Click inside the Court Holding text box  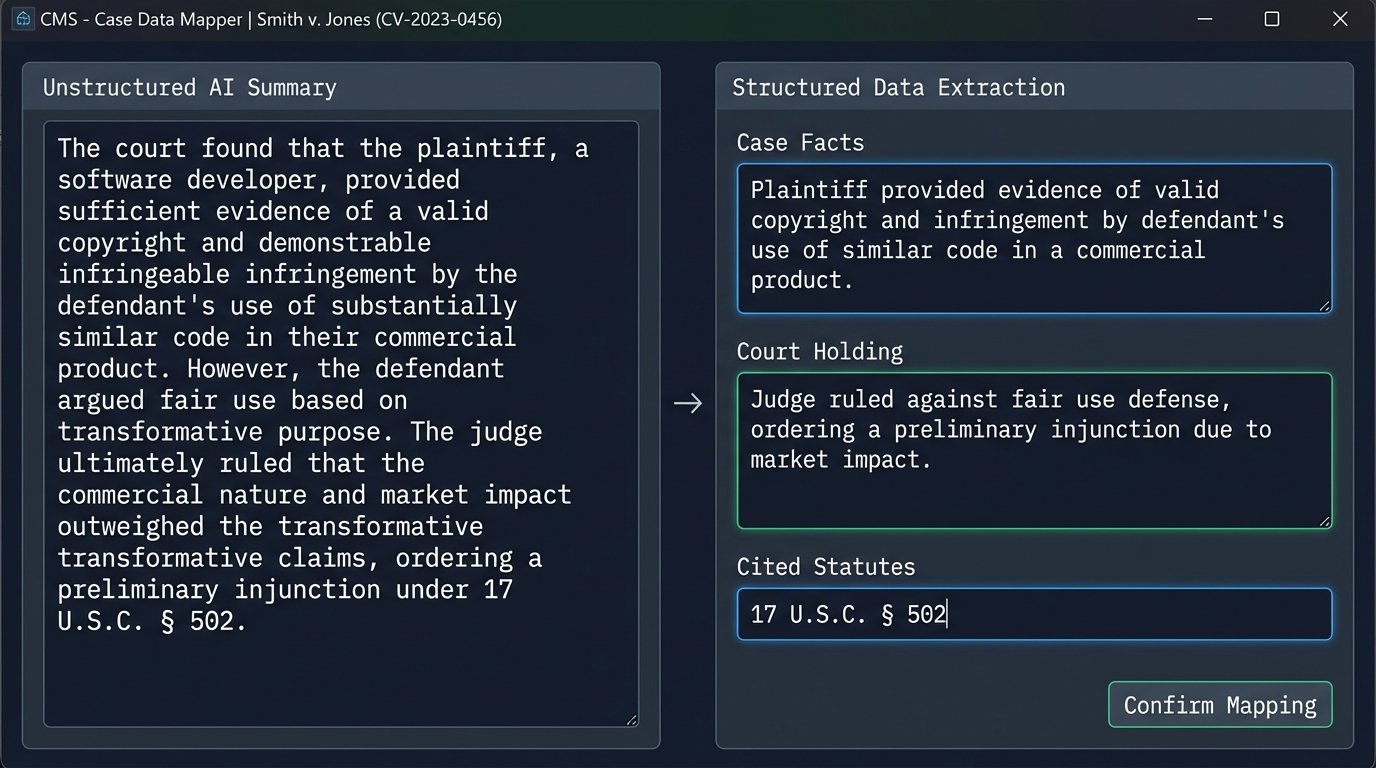tap(1035, 450)
